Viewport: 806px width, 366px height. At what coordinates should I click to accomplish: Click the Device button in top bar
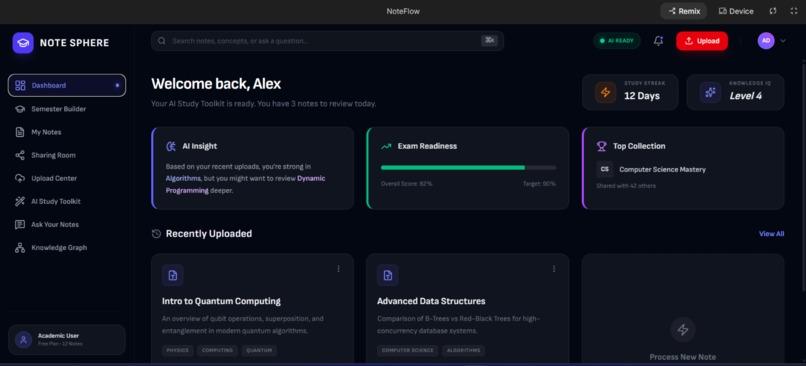(736, 11)
